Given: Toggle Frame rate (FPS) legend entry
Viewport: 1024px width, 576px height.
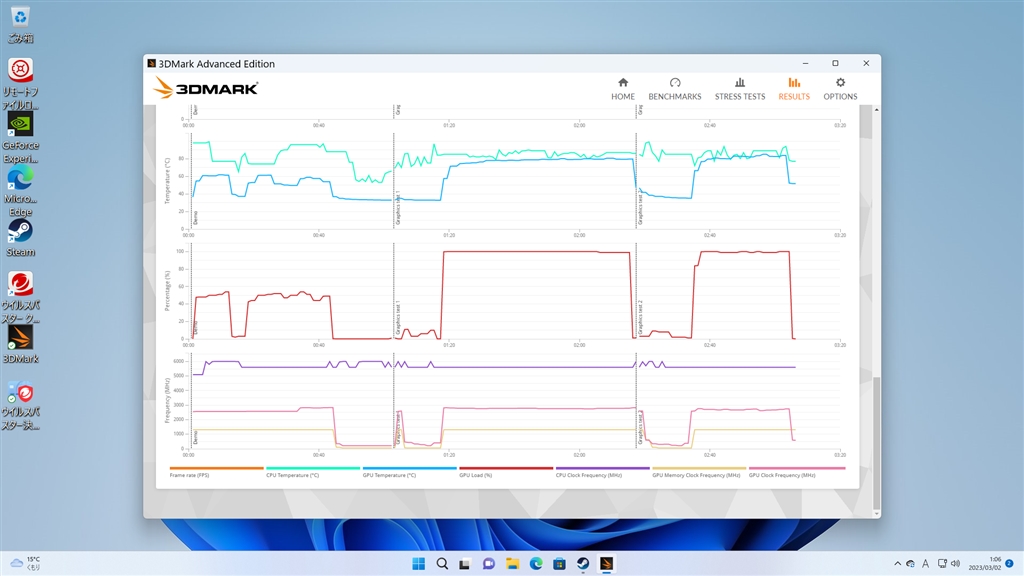Looking at the screenshot, I should (216, 472).
